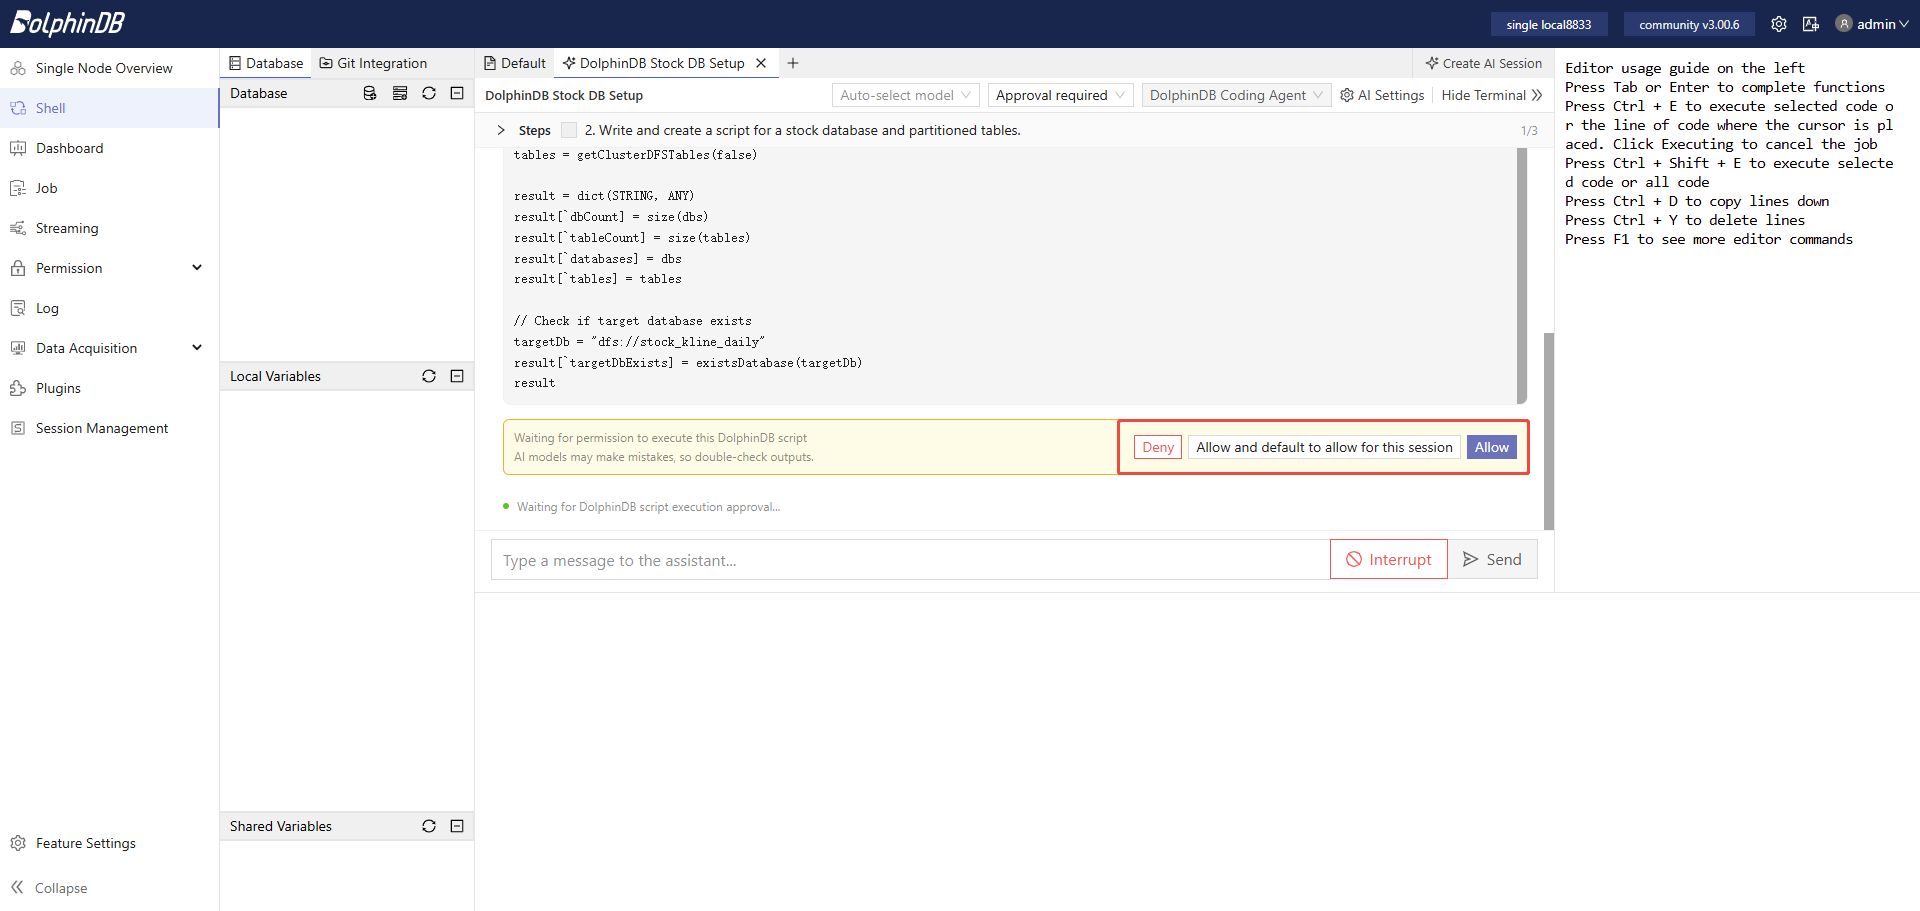Refresh Shared Variables list

429,826
